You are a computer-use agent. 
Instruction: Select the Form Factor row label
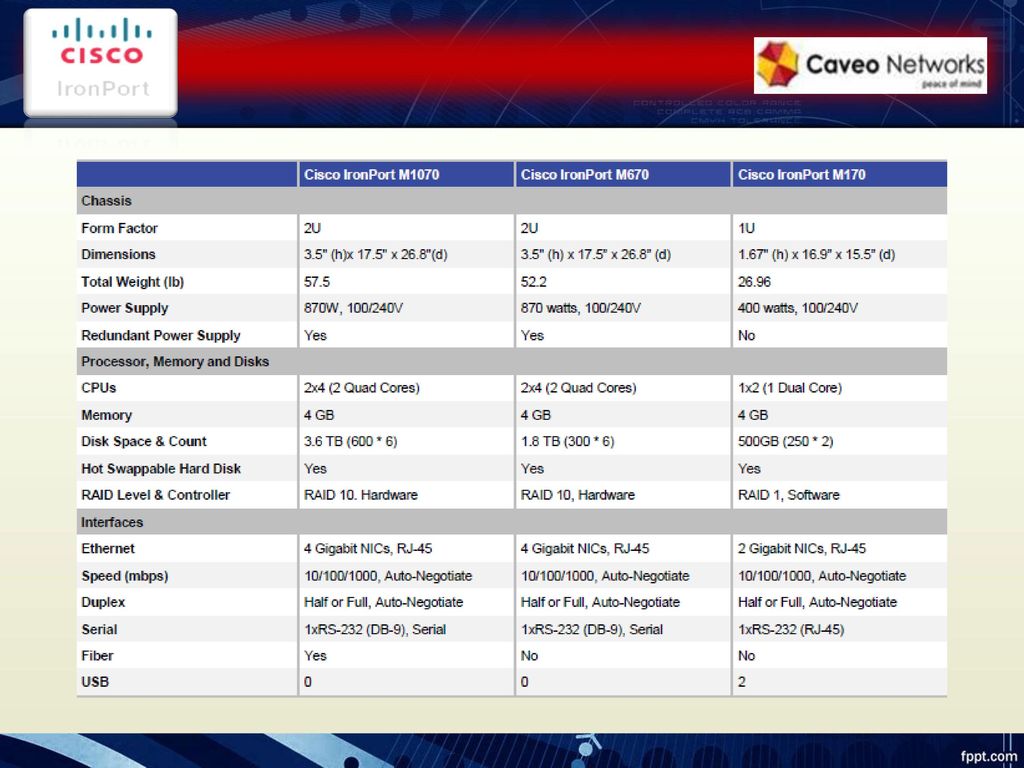coord(120,229)
